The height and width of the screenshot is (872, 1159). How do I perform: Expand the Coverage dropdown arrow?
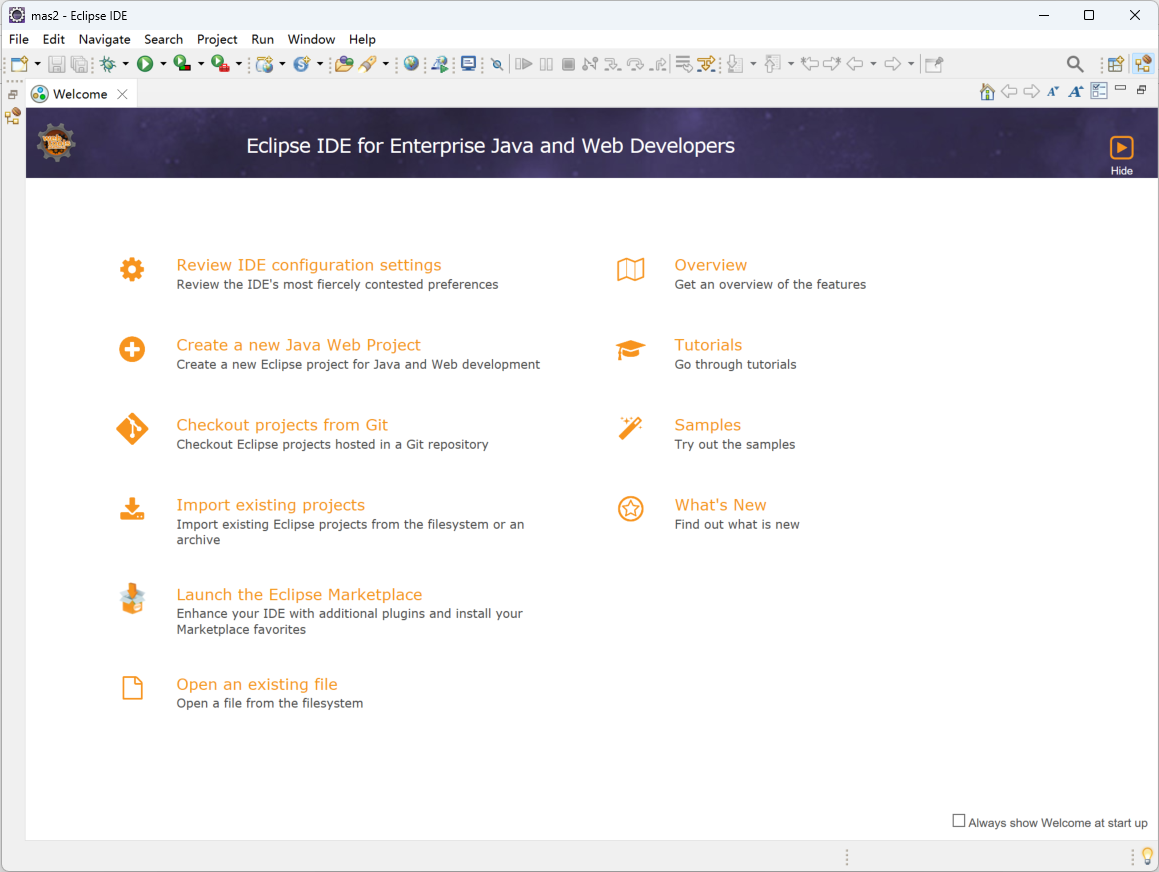tap(201, 64)
